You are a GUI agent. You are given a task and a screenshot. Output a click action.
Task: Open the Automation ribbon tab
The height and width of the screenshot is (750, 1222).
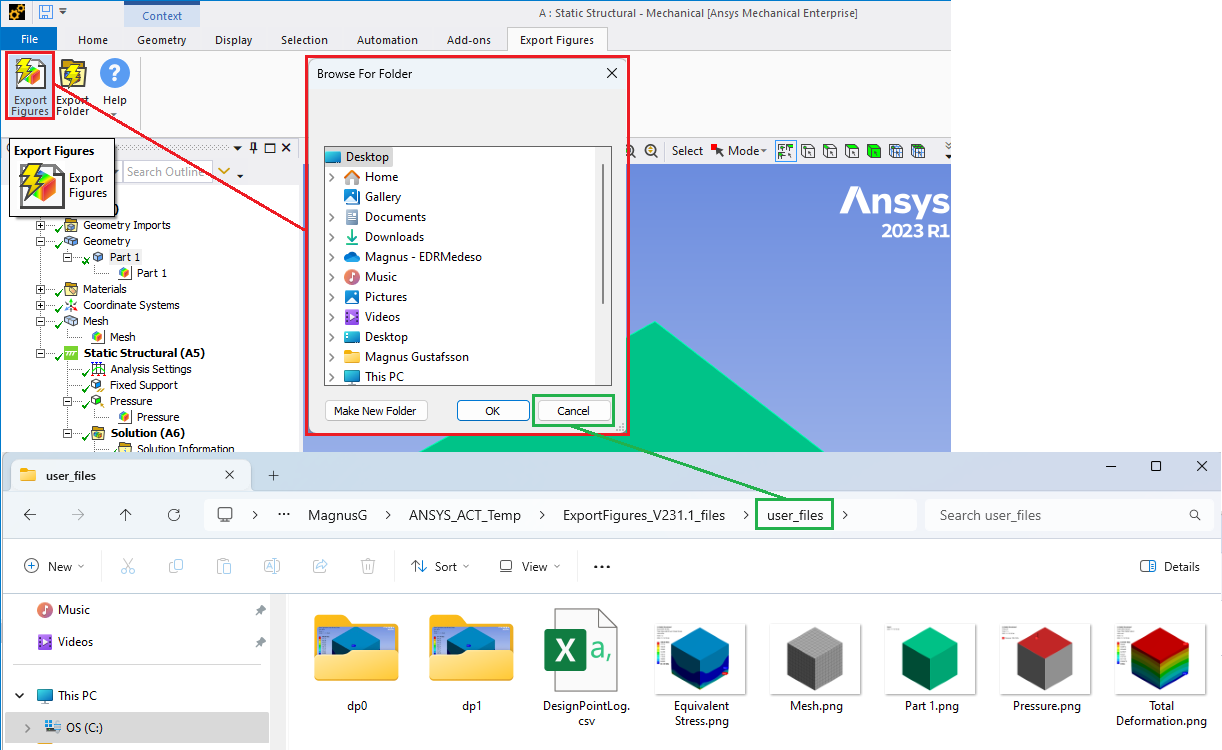click(387, 40)
